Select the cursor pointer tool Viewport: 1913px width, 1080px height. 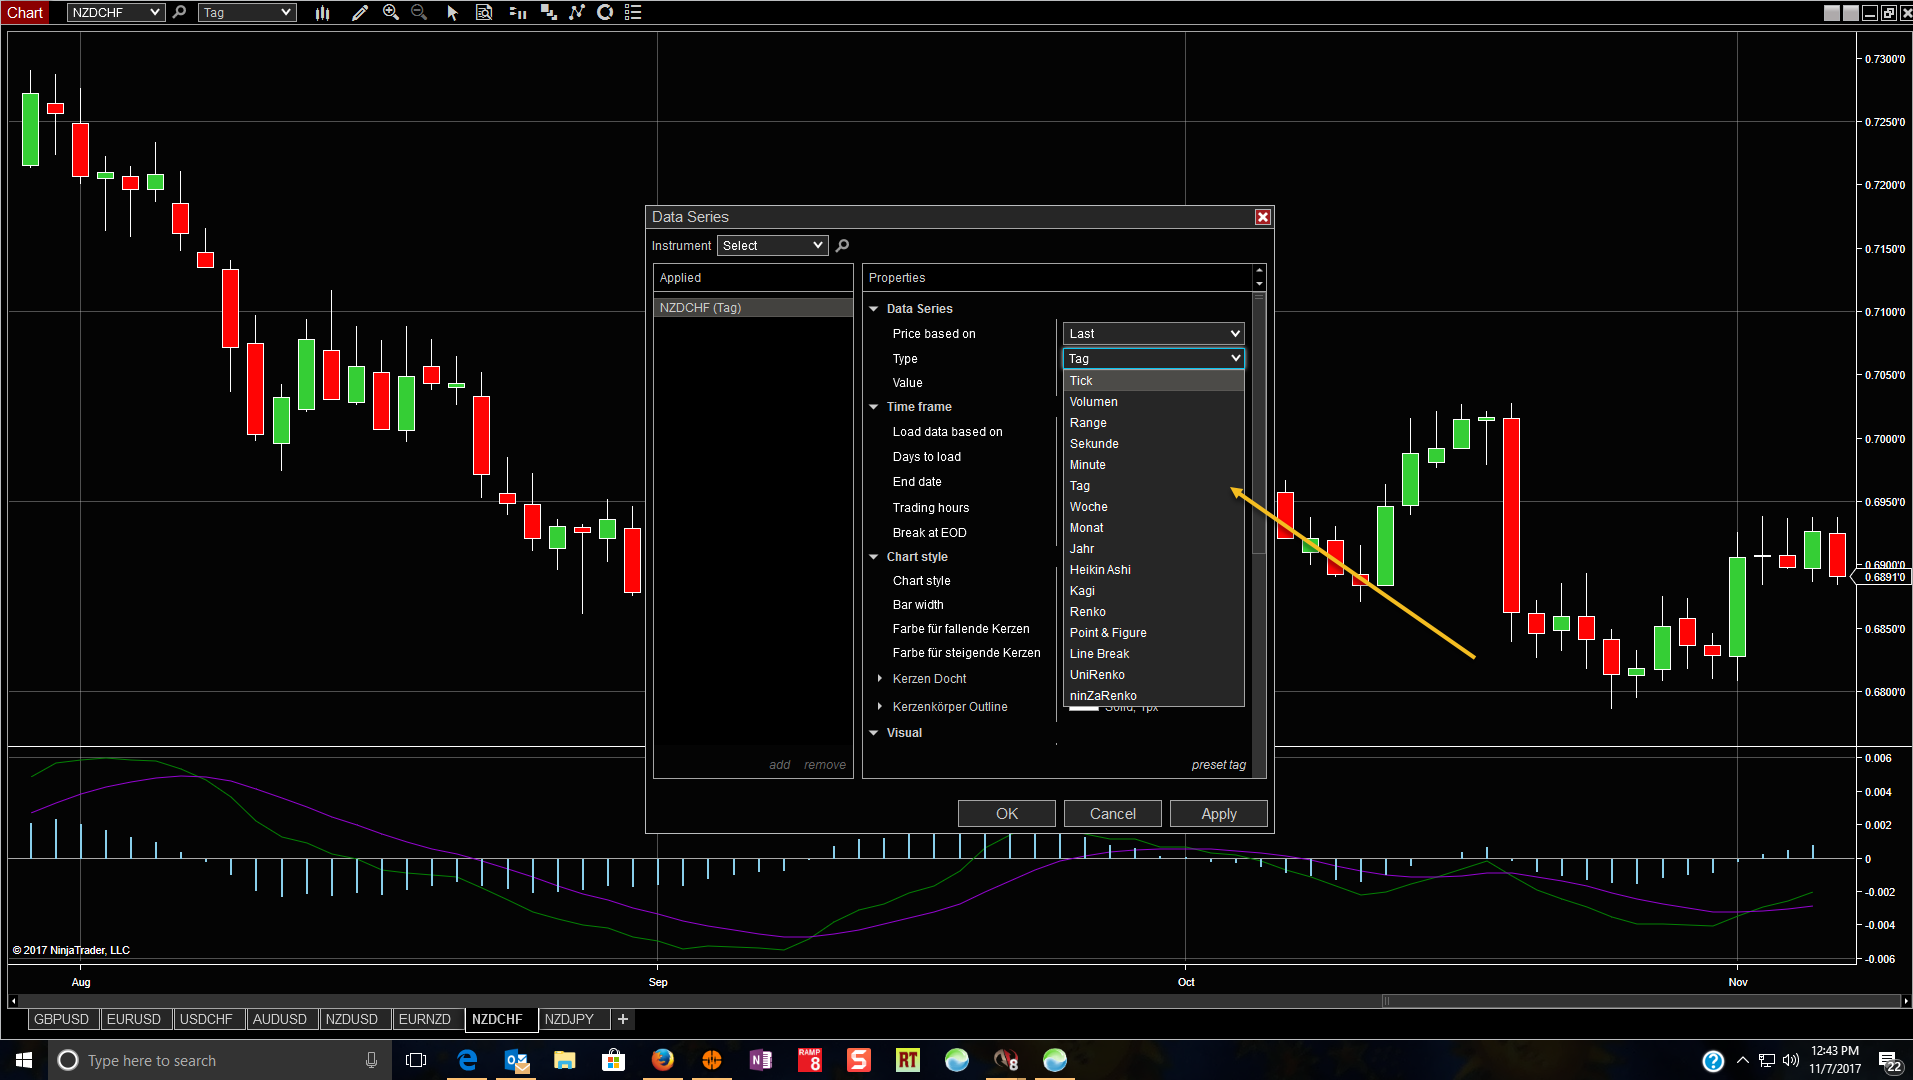pyautogui.click(x=452, y=12)
